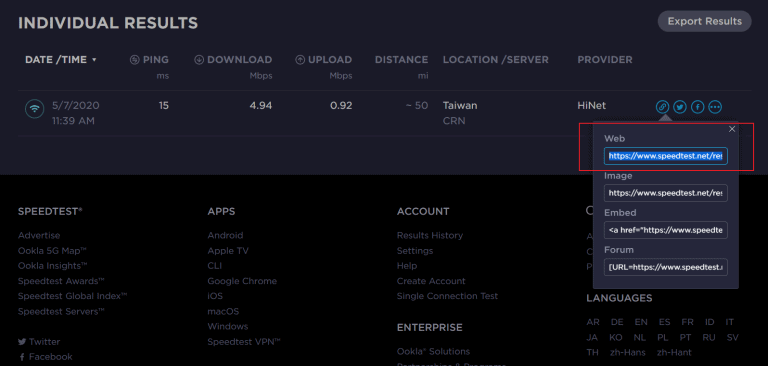The width and height of the screenshot is (768, 366).
Task: Open the Twitter footer link
Action: point(39,342)
